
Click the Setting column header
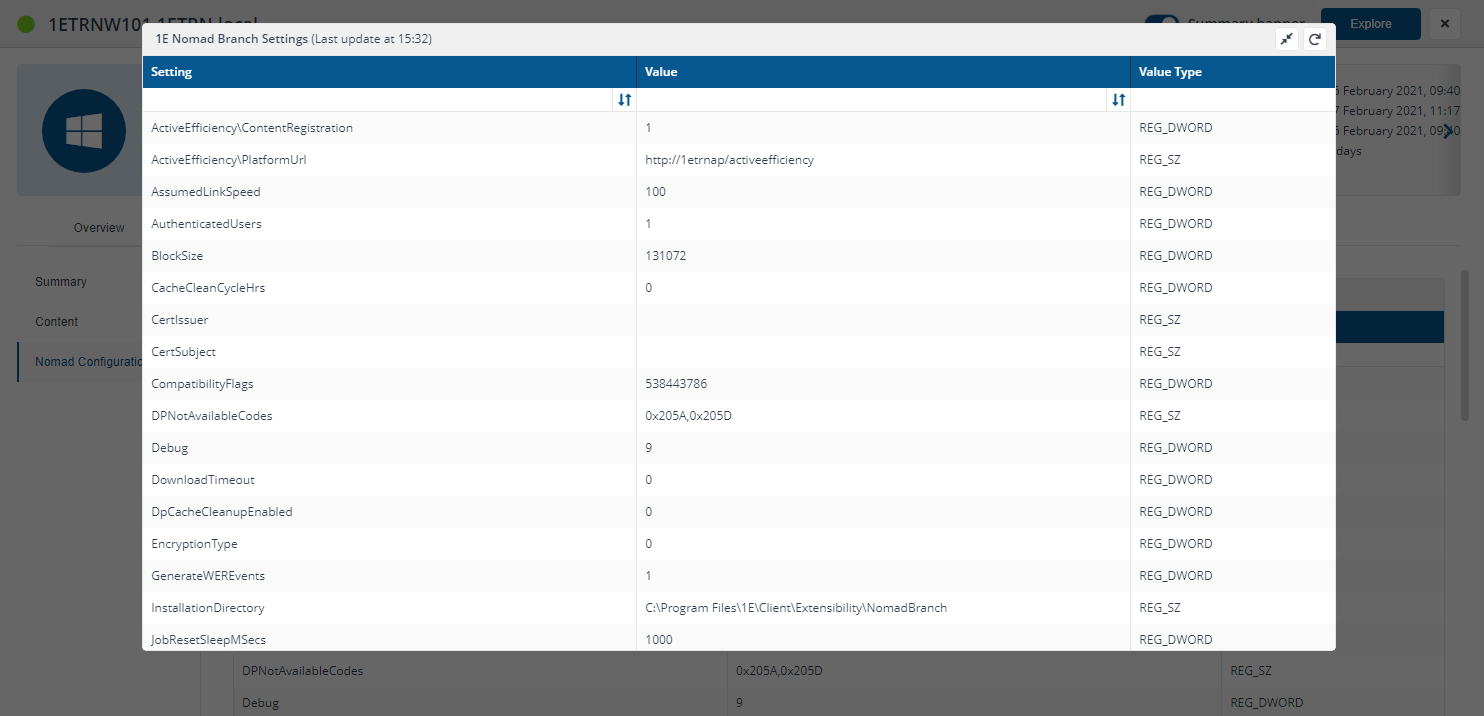[x=388, y=72]
